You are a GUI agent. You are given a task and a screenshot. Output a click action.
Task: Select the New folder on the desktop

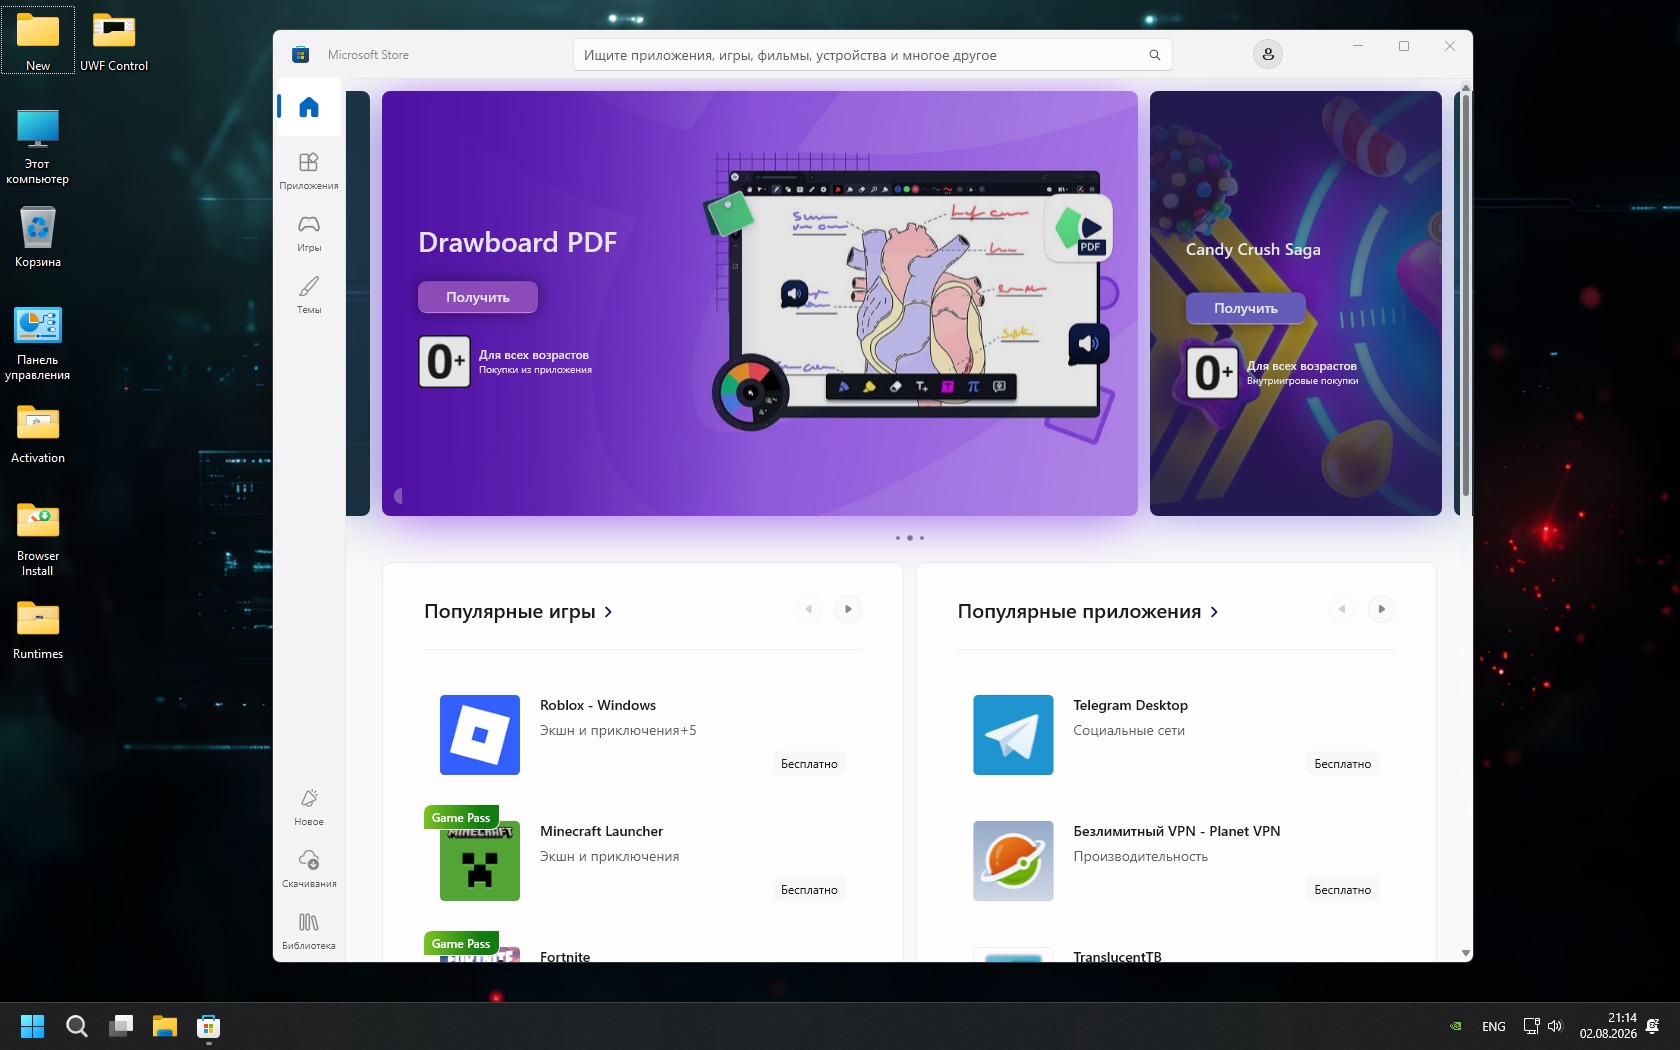click(x=38, y=41)
